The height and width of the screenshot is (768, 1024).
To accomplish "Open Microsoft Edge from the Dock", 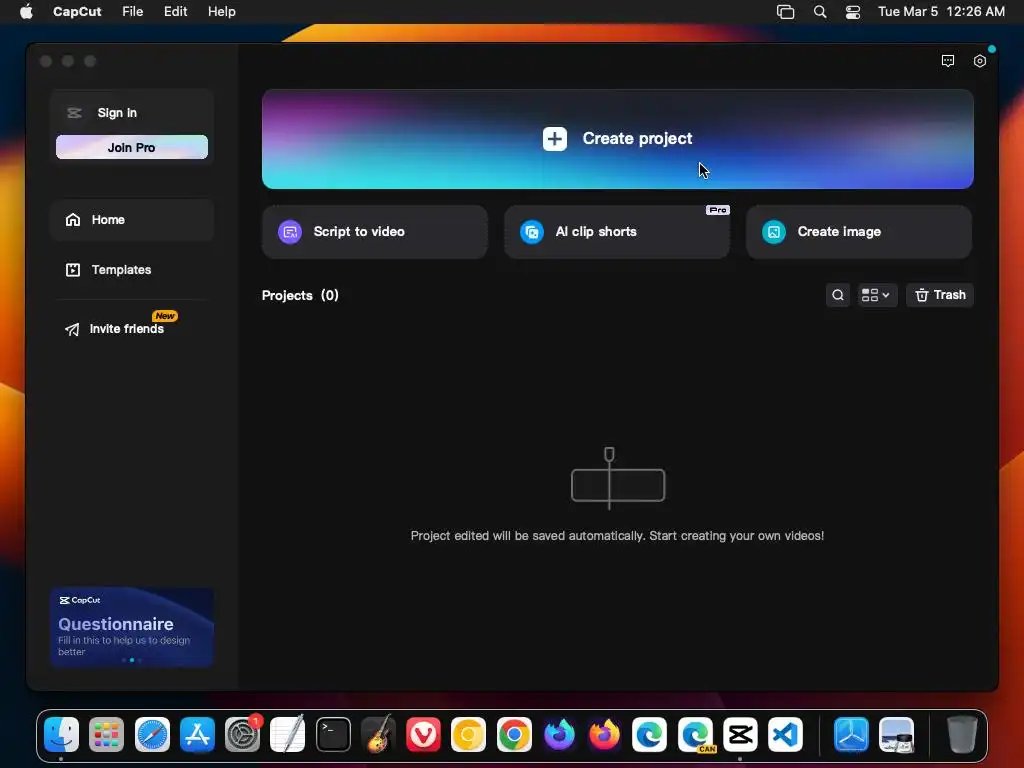I will click(650, 735).
